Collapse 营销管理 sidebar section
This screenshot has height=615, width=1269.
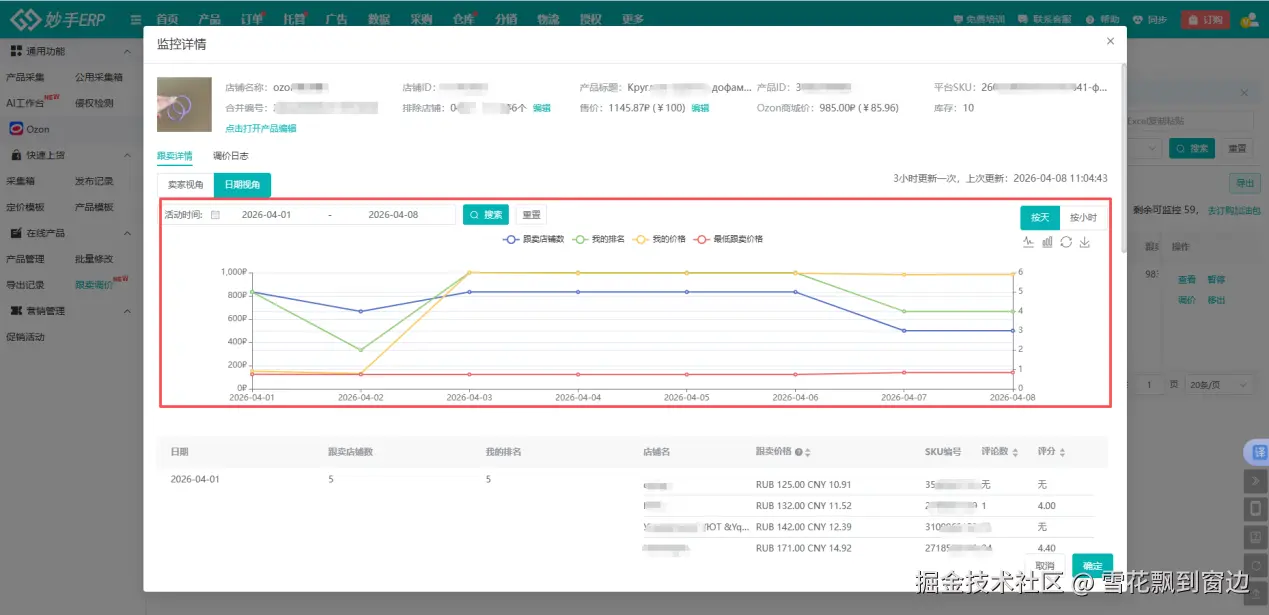click(x=127, y=311)
